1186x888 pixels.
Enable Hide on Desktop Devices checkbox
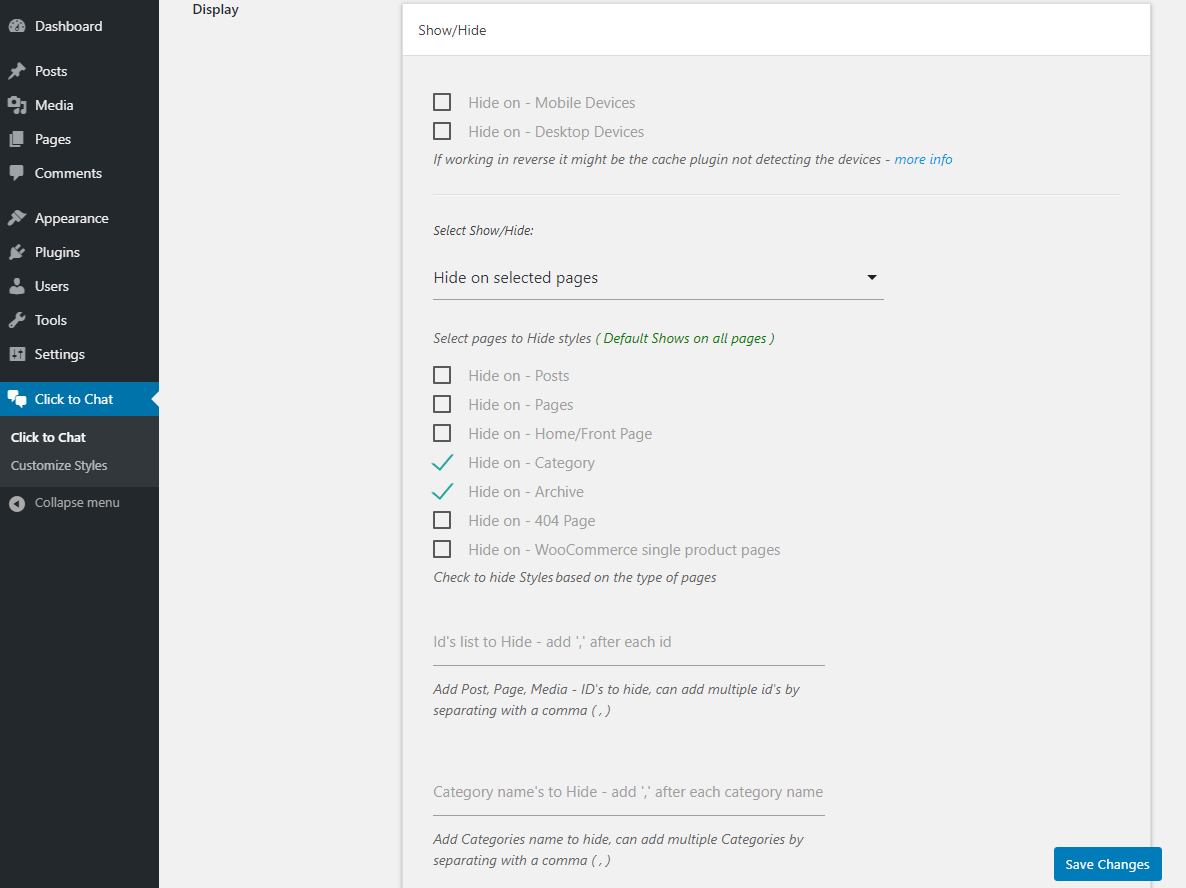442,131
